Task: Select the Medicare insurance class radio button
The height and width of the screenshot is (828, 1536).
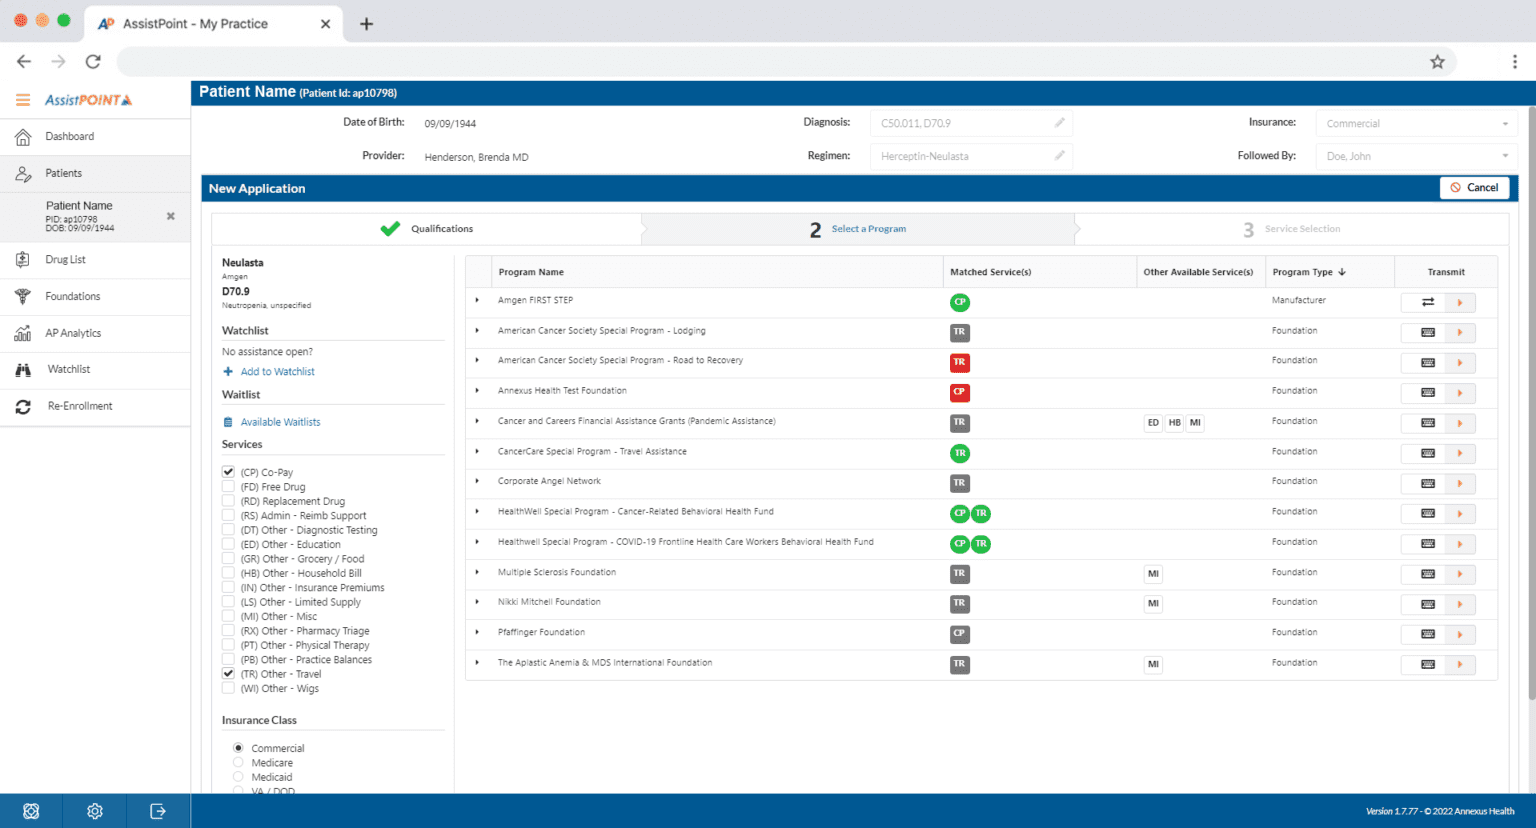Action: (238, 762)
